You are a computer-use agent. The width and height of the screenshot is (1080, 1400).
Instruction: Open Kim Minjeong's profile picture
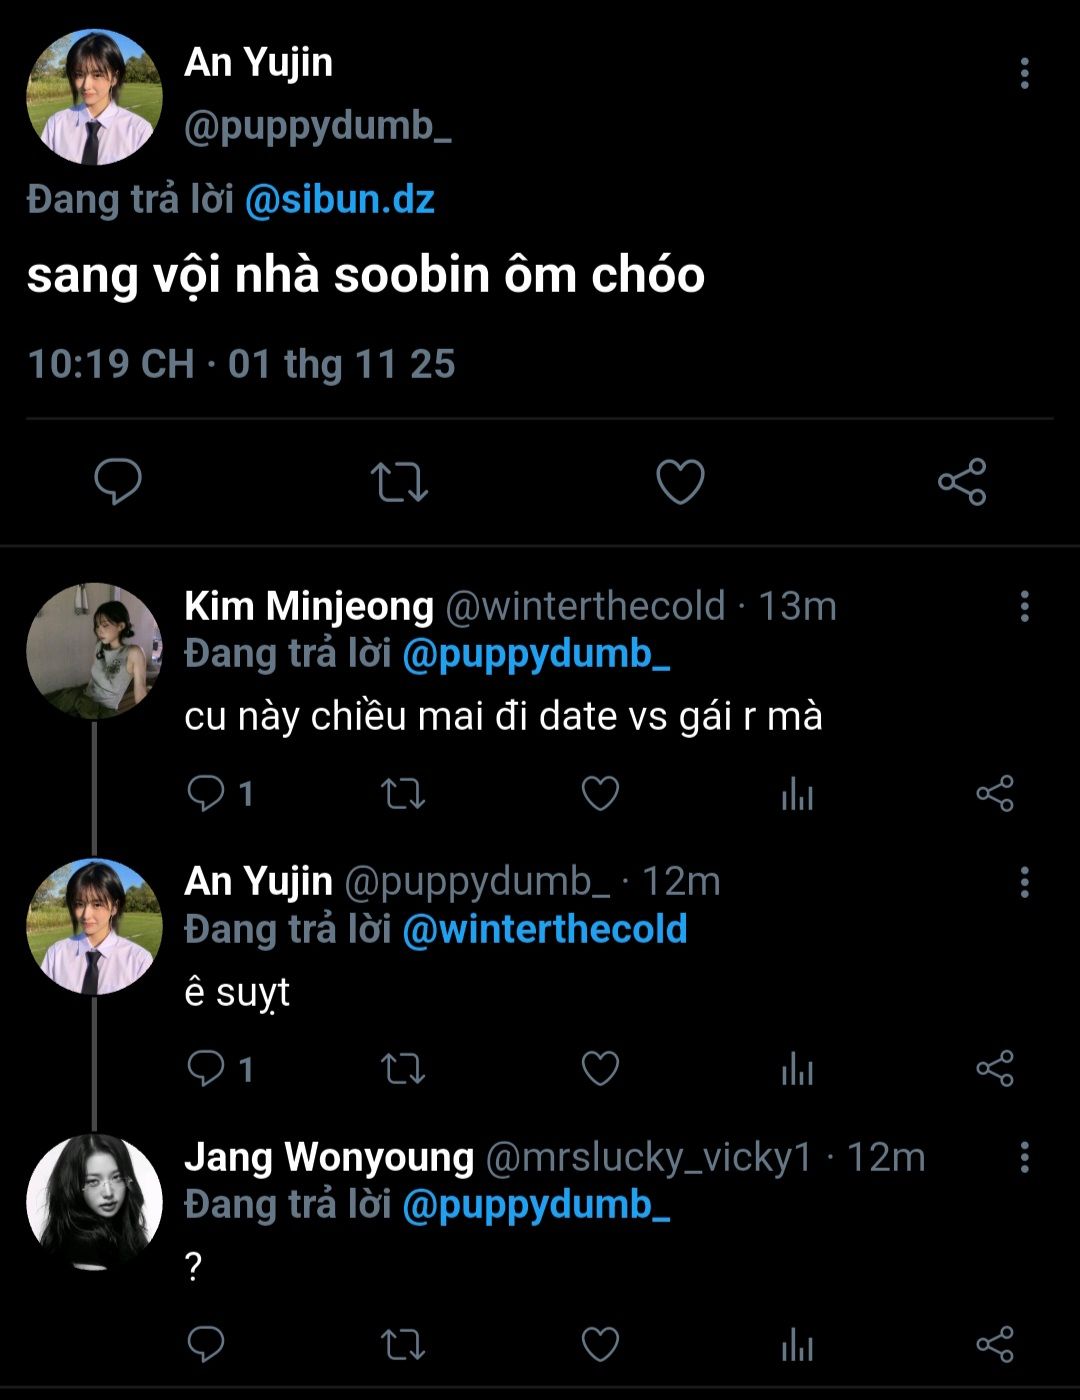[94, 651]
